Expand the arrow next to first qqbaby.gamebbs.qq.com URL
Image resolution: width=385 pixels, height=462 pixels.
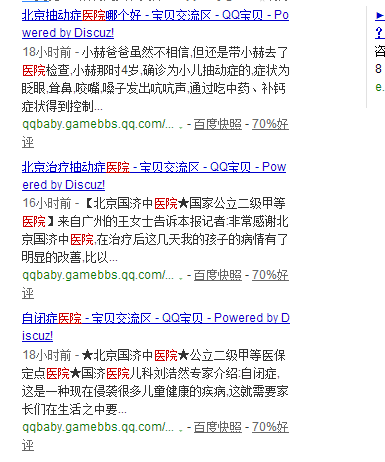[x=180, y=127]
